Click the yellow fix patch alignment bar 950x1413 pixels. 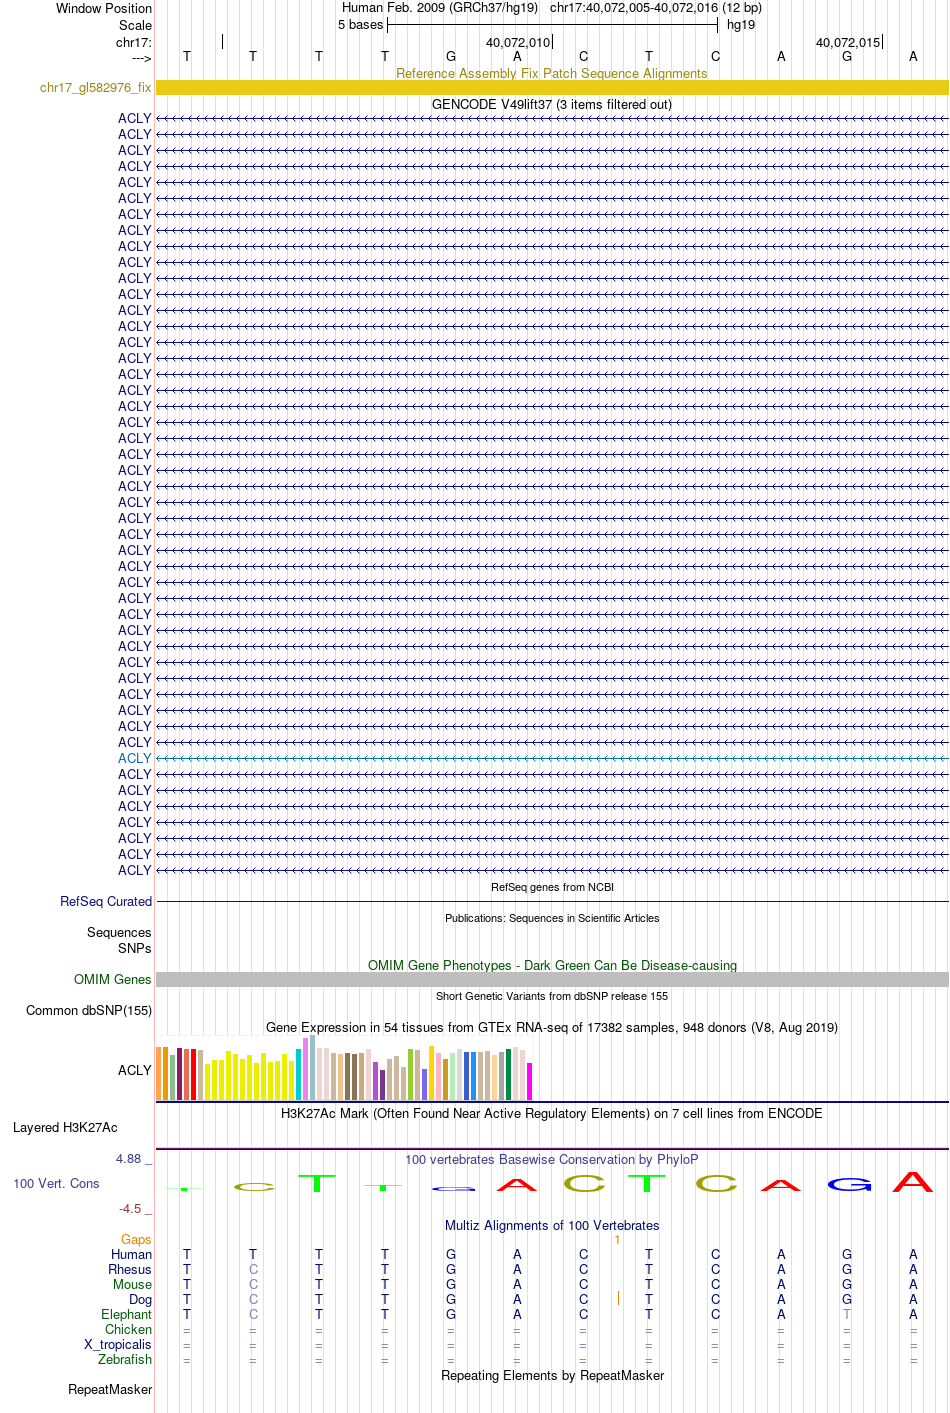[x=552, y=88]
